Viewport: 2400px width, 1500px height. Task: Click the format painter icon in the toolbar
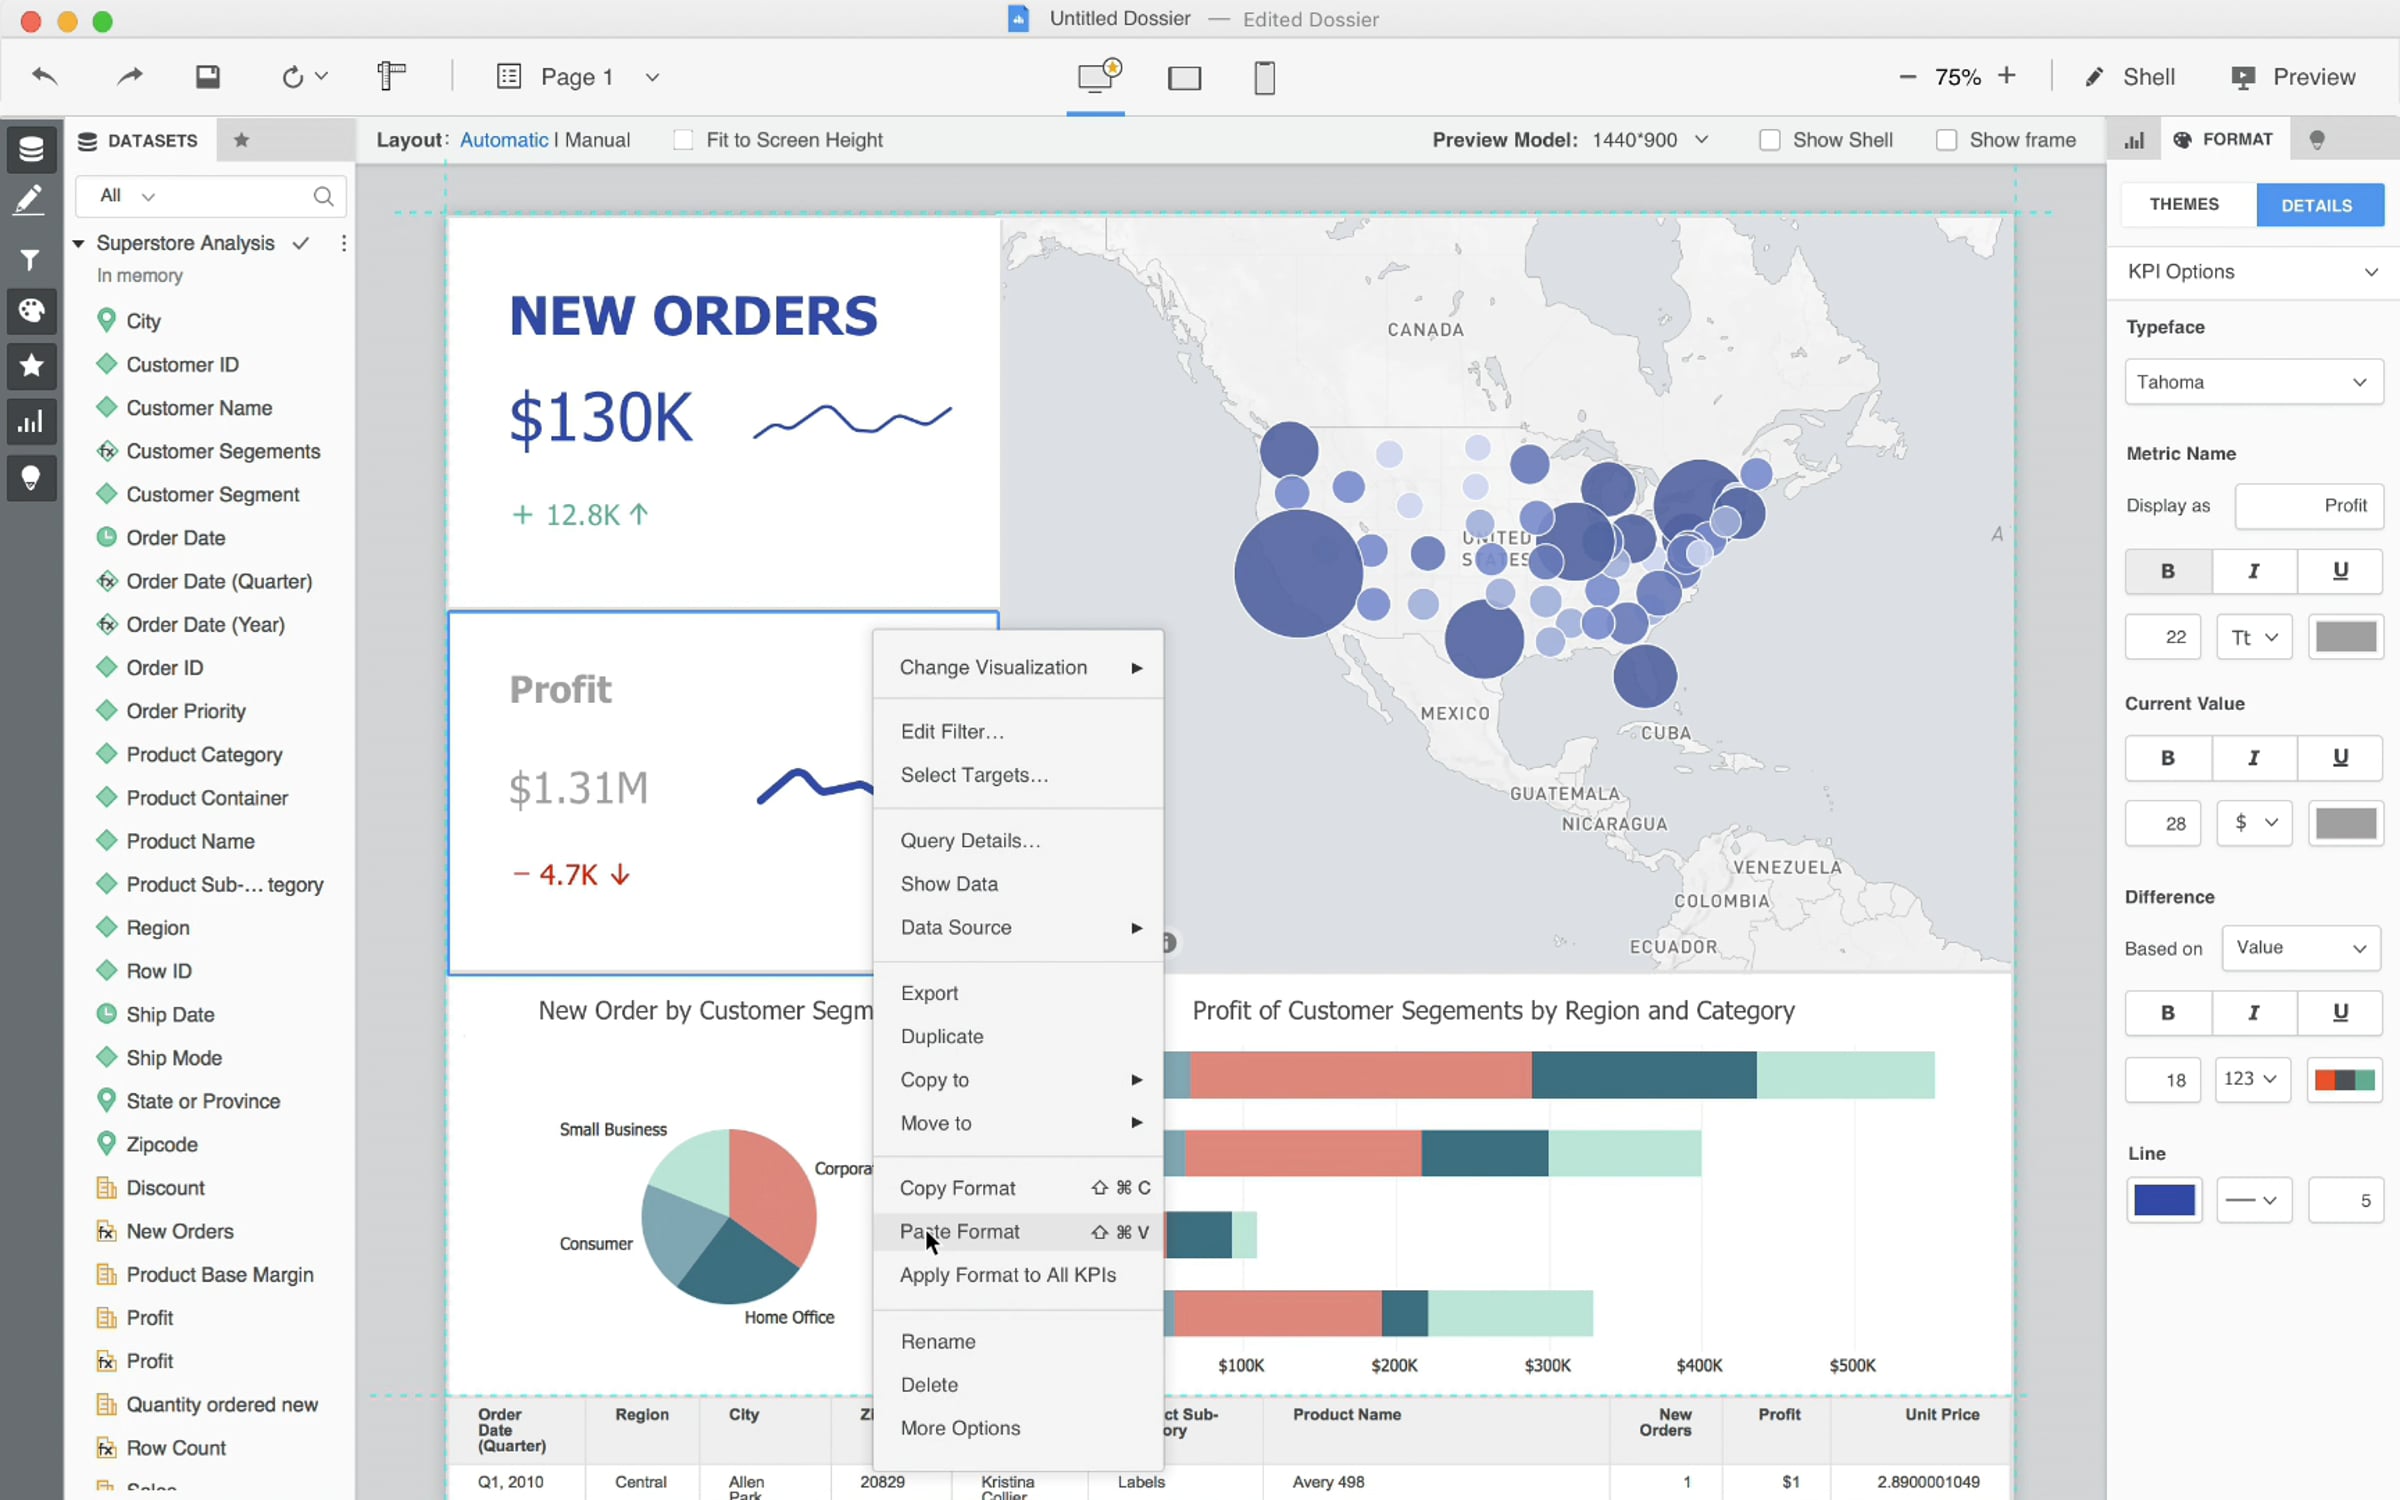click(x=391, y=76)
